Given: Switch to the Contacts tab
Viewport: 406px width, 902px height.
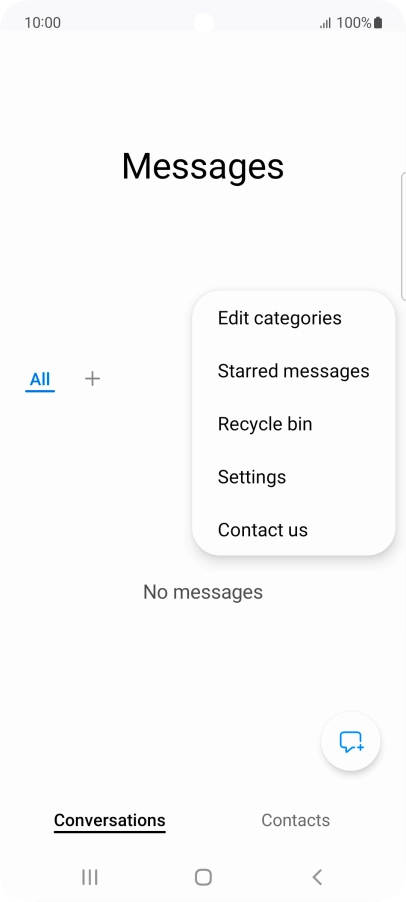Looking at the screenshot, I should click(296, 820).
